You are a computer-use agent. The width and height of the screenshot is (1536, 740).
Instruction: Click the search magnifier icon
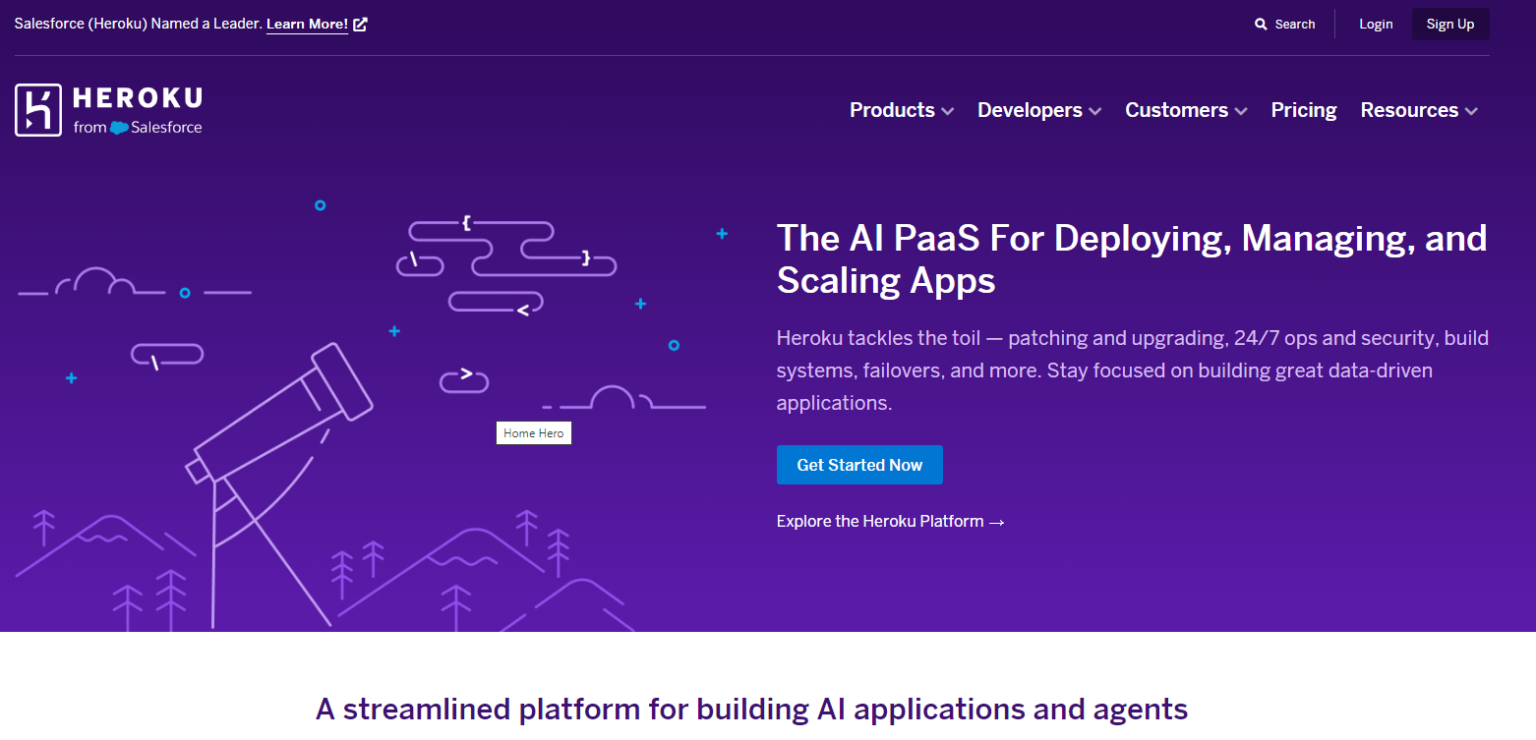(1261, 23)
